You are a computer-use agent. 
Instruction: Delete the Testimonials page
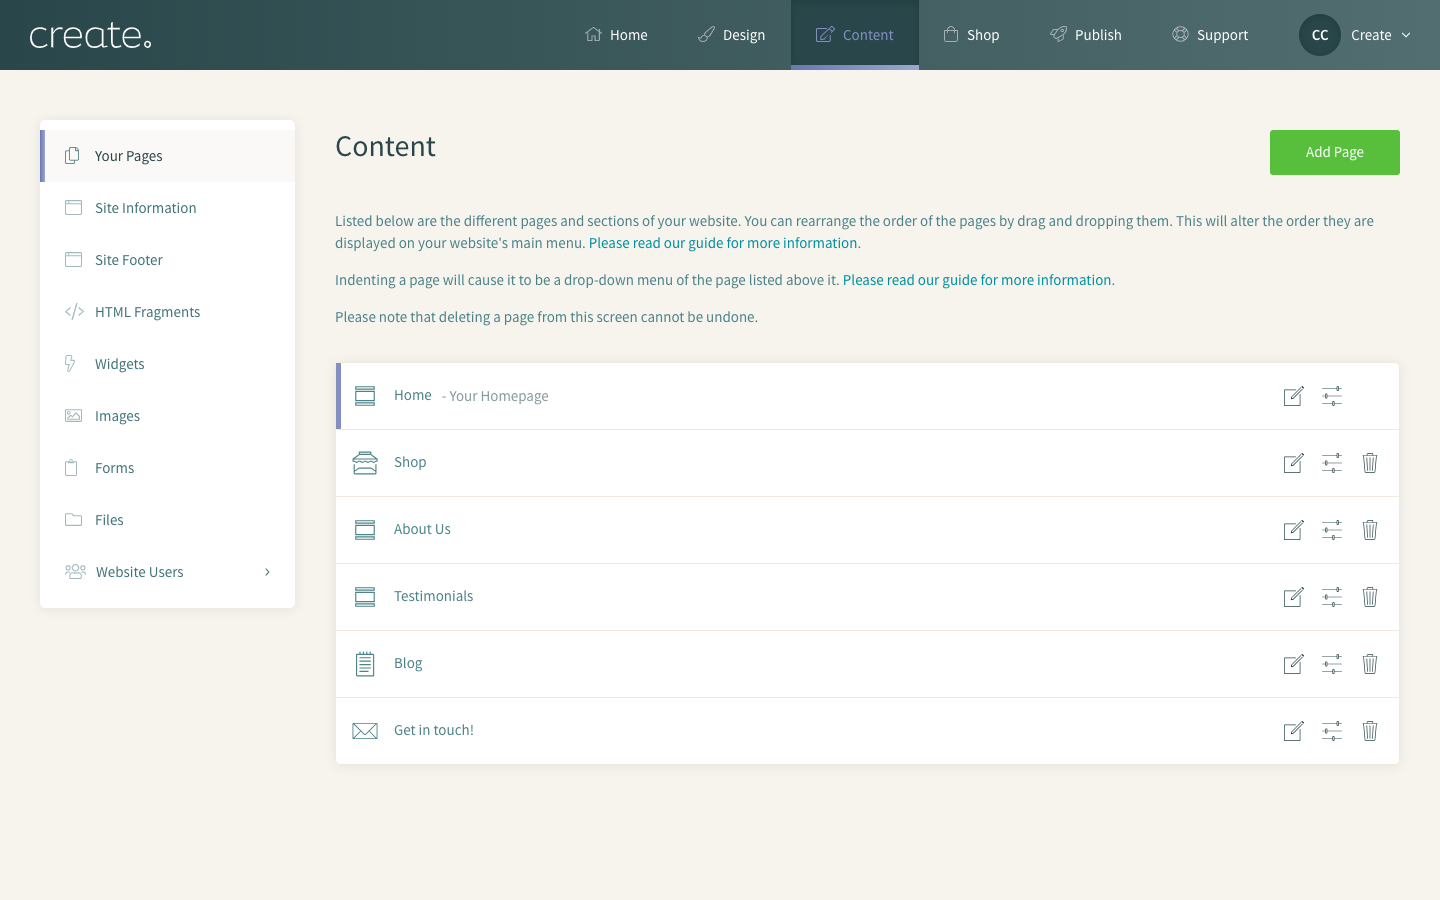click(1370, 597)
